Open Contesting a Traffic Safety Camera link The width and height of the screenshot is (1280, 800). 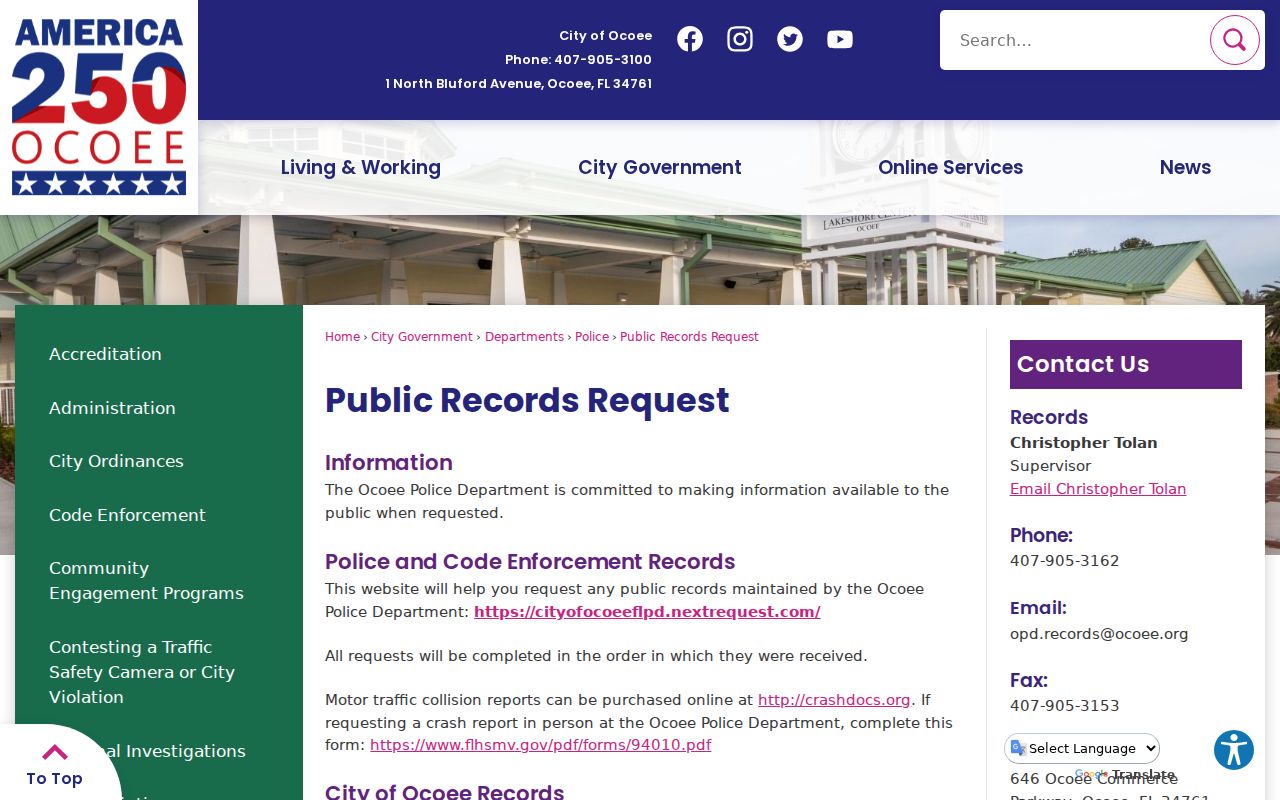[142, 672]
